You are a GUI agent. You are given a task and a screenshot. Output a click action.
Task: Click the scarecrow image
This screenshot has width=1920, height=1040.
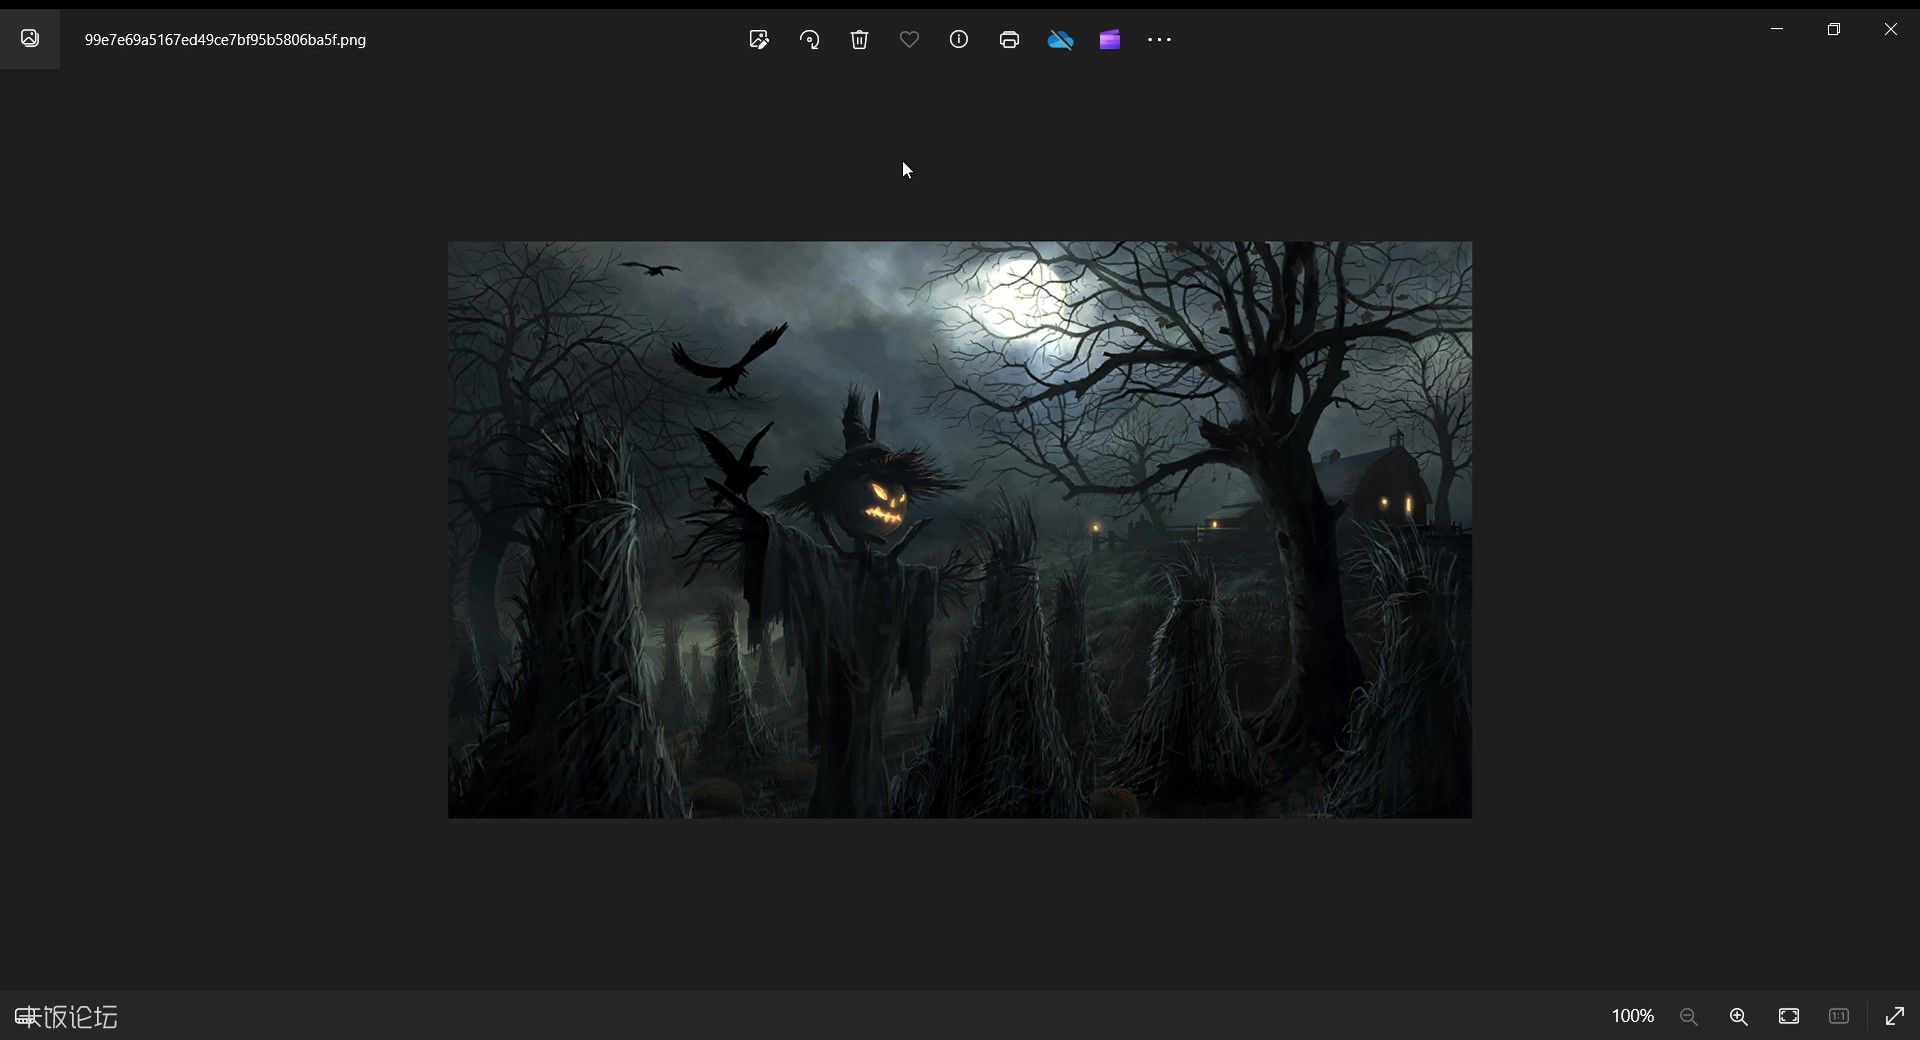point(960,530)
